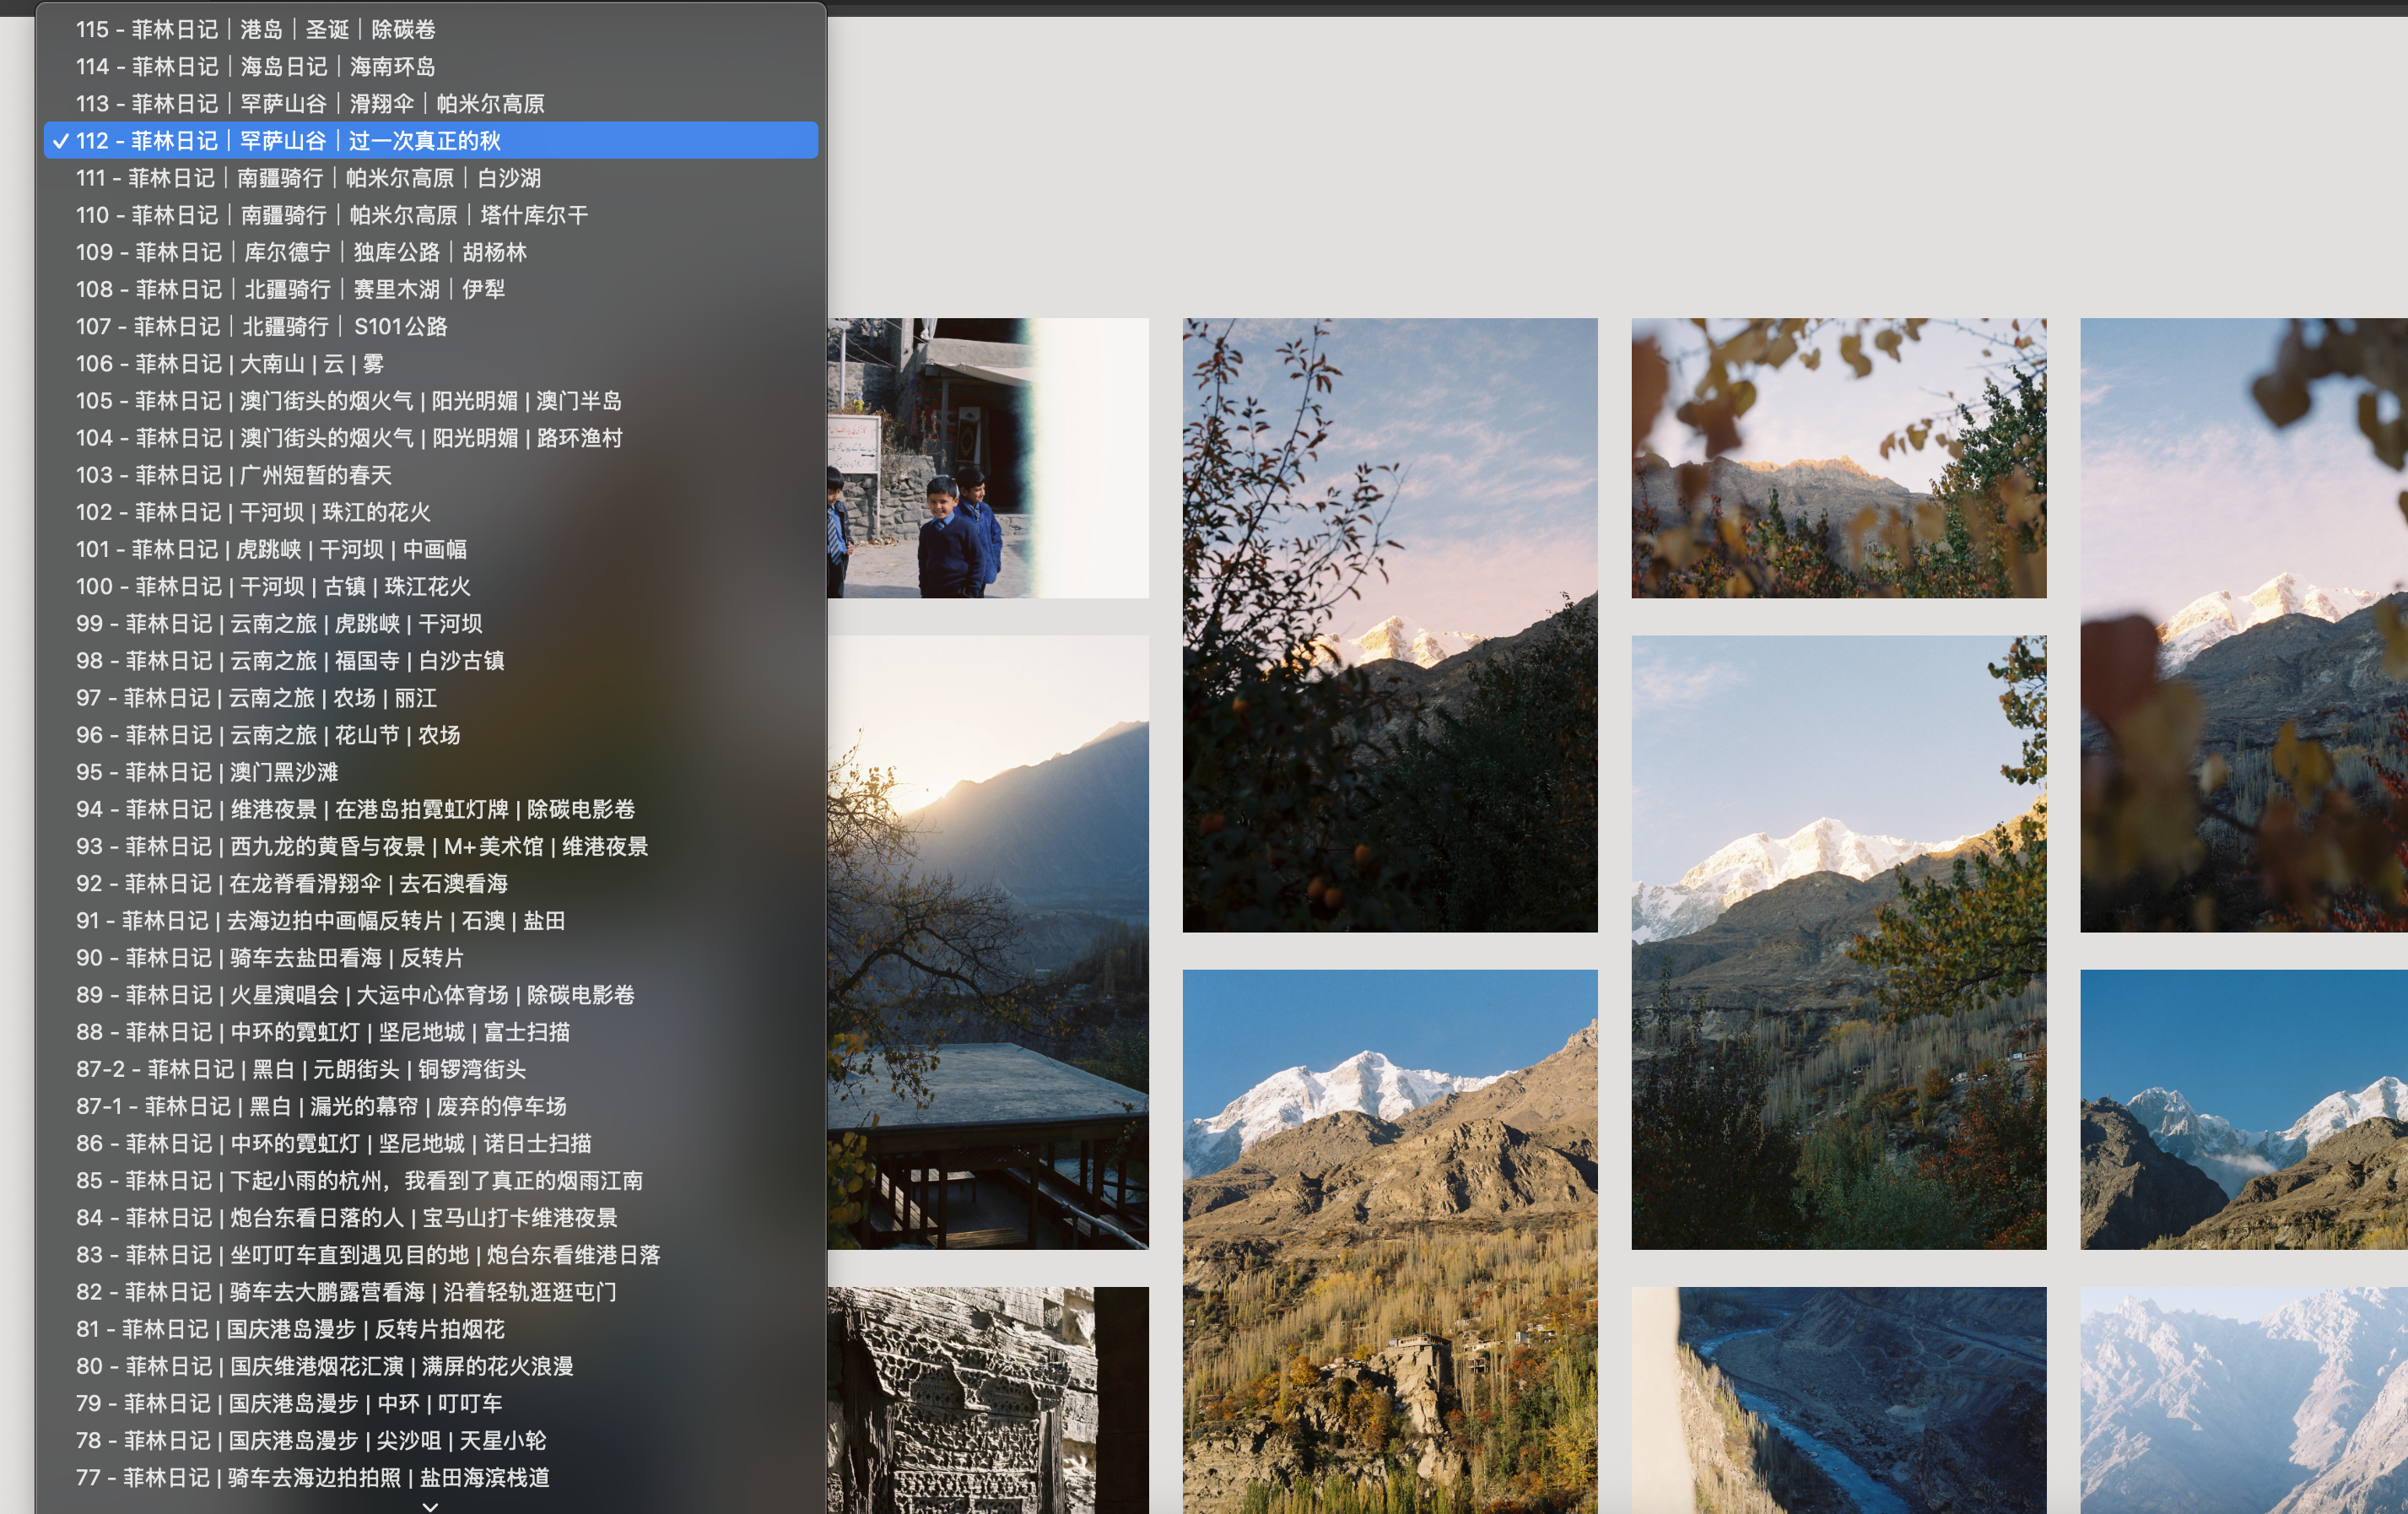This screenshot has width=2408, height=1514.
Task: Click checked entry 112 过一次真正的秋
Action: tap(288, 140)
